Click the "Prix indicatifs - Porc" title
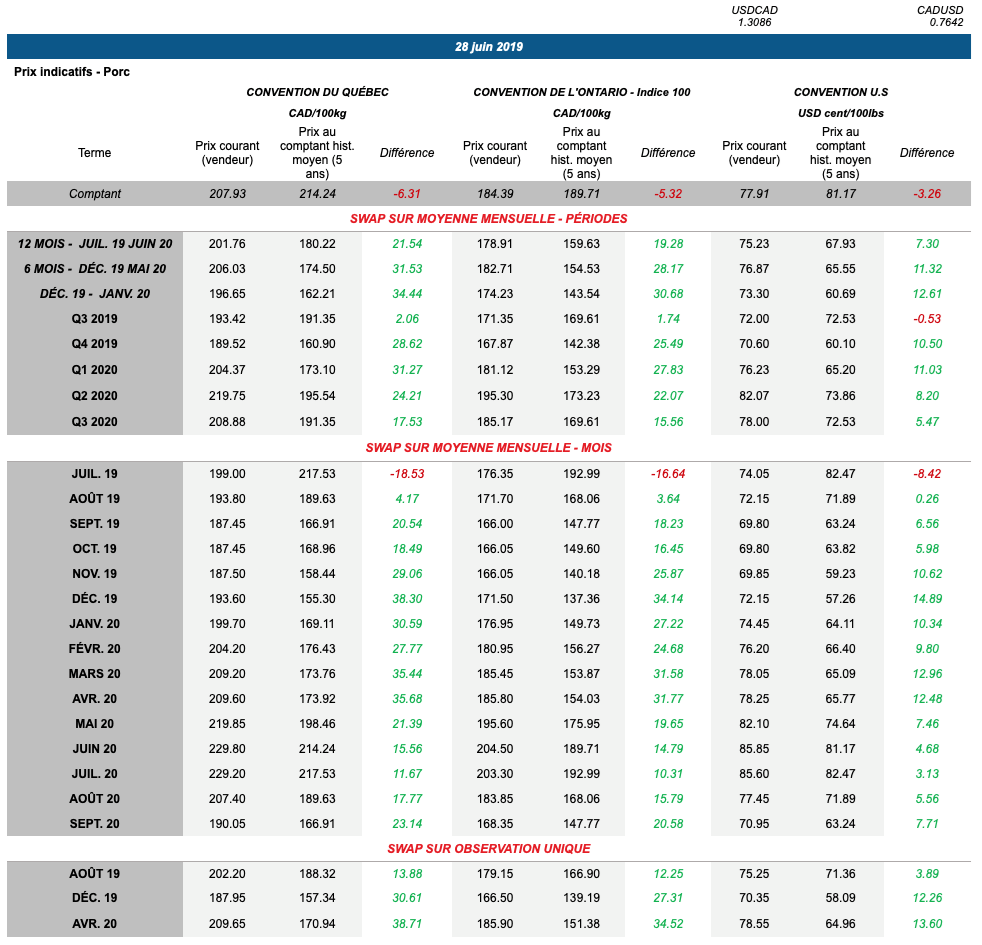The width and height of the screenshot is (982, 945). 72,72
